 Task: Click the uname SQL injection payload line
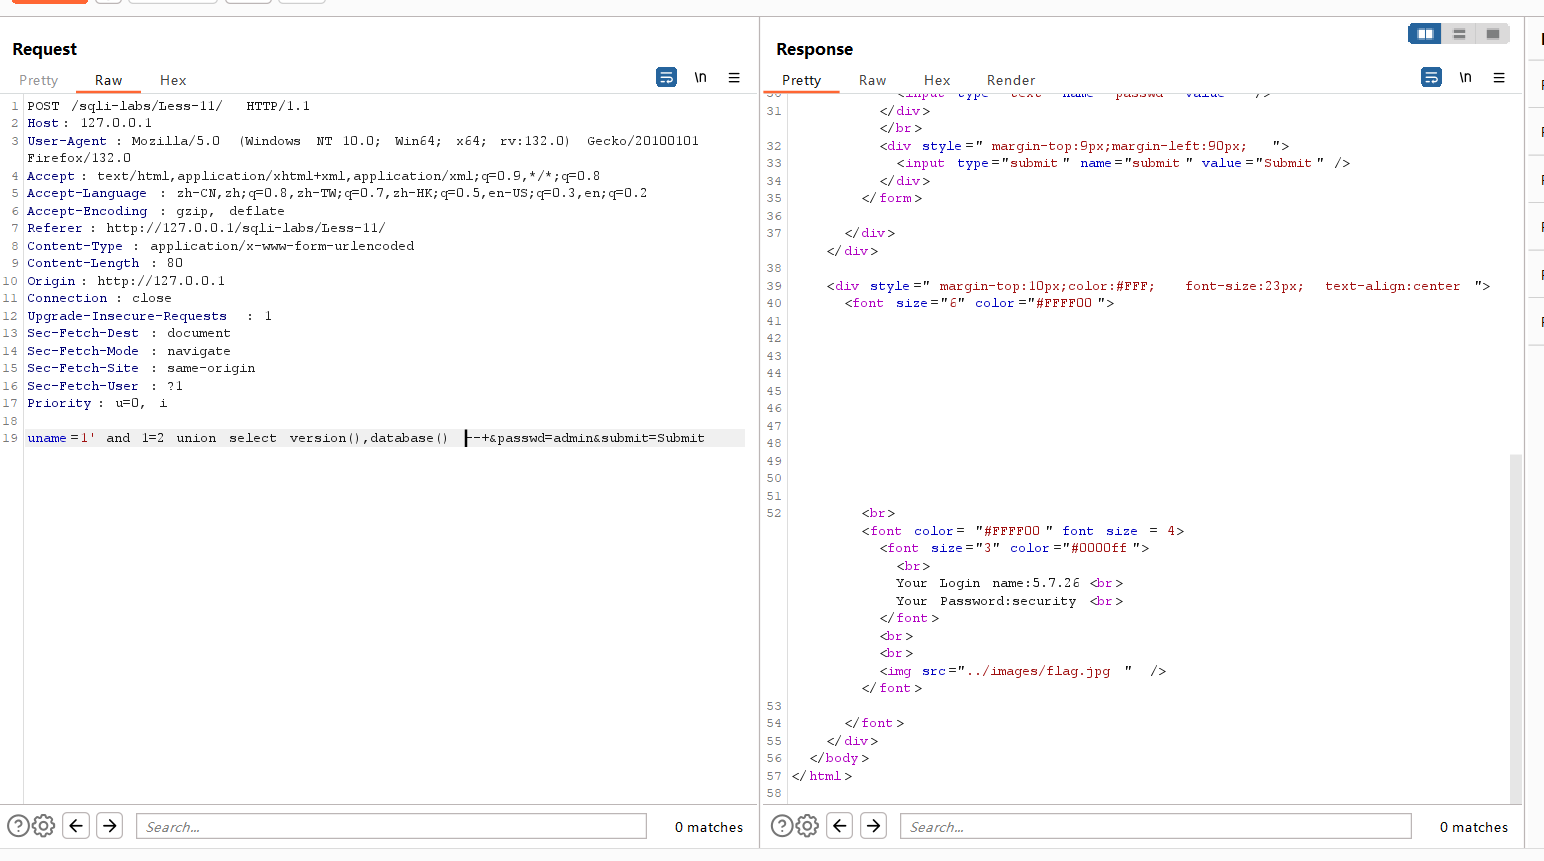pyautogui.click(x=366, y=438)
